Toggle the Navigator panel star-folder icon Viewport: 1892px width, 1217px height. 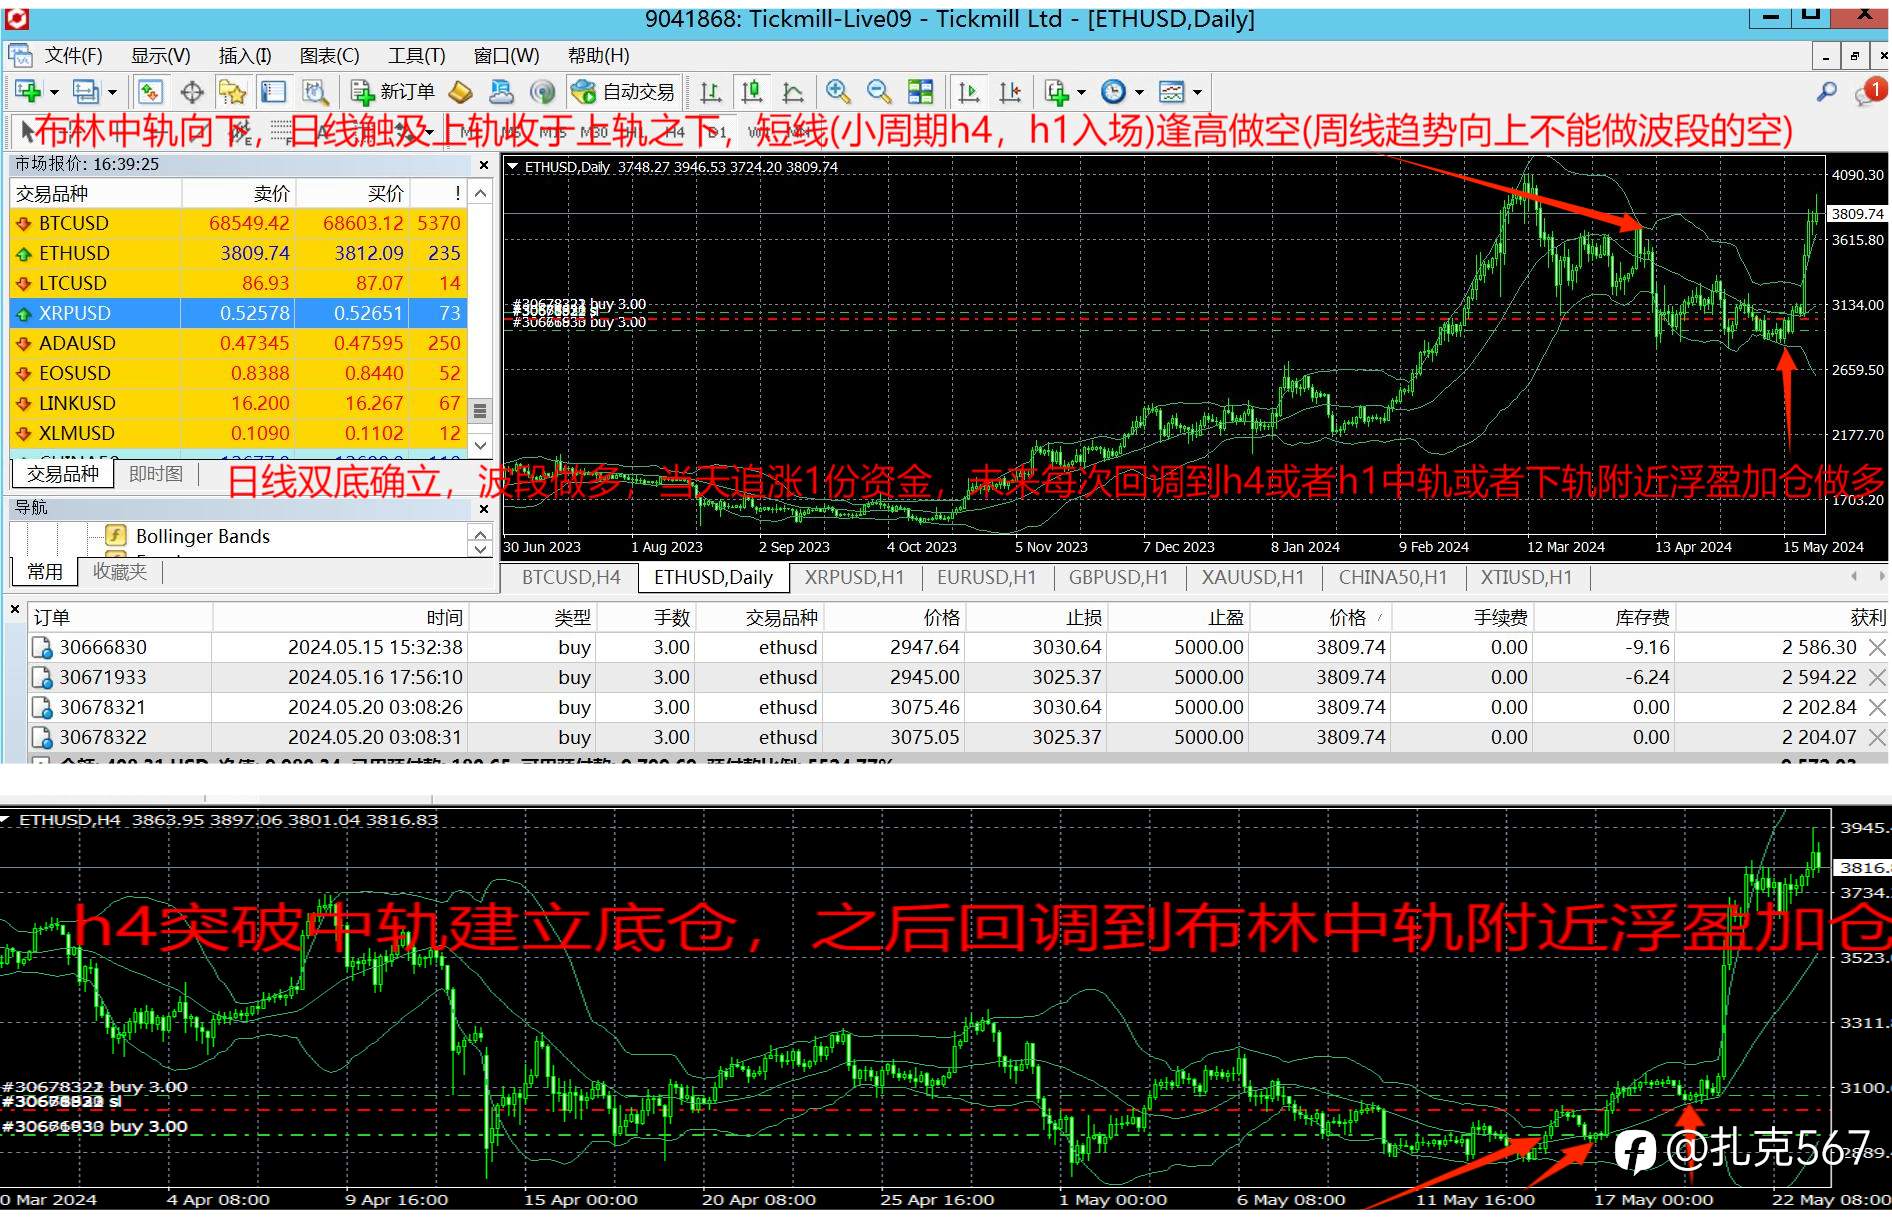coord(233,92)
